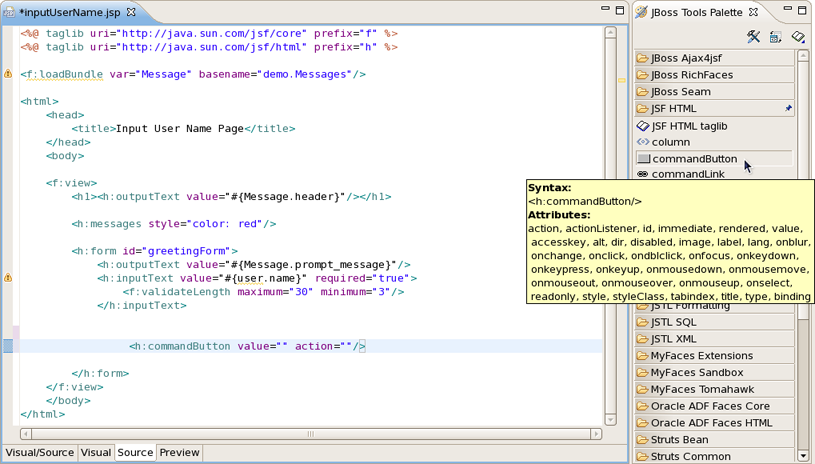Image resolution: width=815 pixels, height=464 pixels.
Task: Click blue range indicator beside commandButton line
Action: coord(8,346)
